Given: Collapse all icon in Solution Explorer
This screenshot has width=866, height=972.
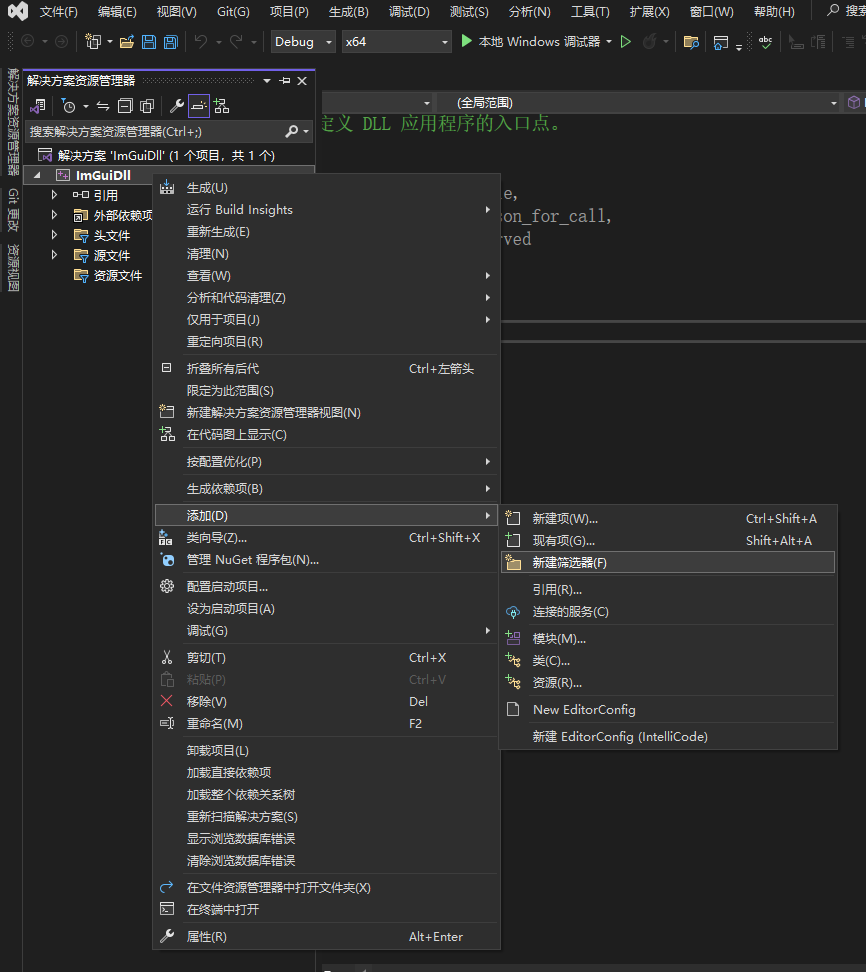Looking at the screenshot, I should (x=125, y=106).
